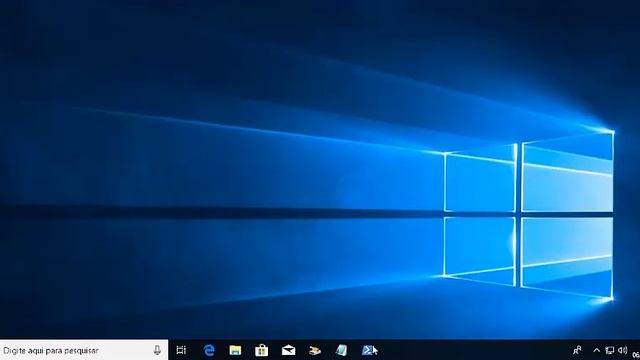Viewport: 640px width, 360px height.
Task: Open the Microsoft Store bag icon
Action: [261, 350]
